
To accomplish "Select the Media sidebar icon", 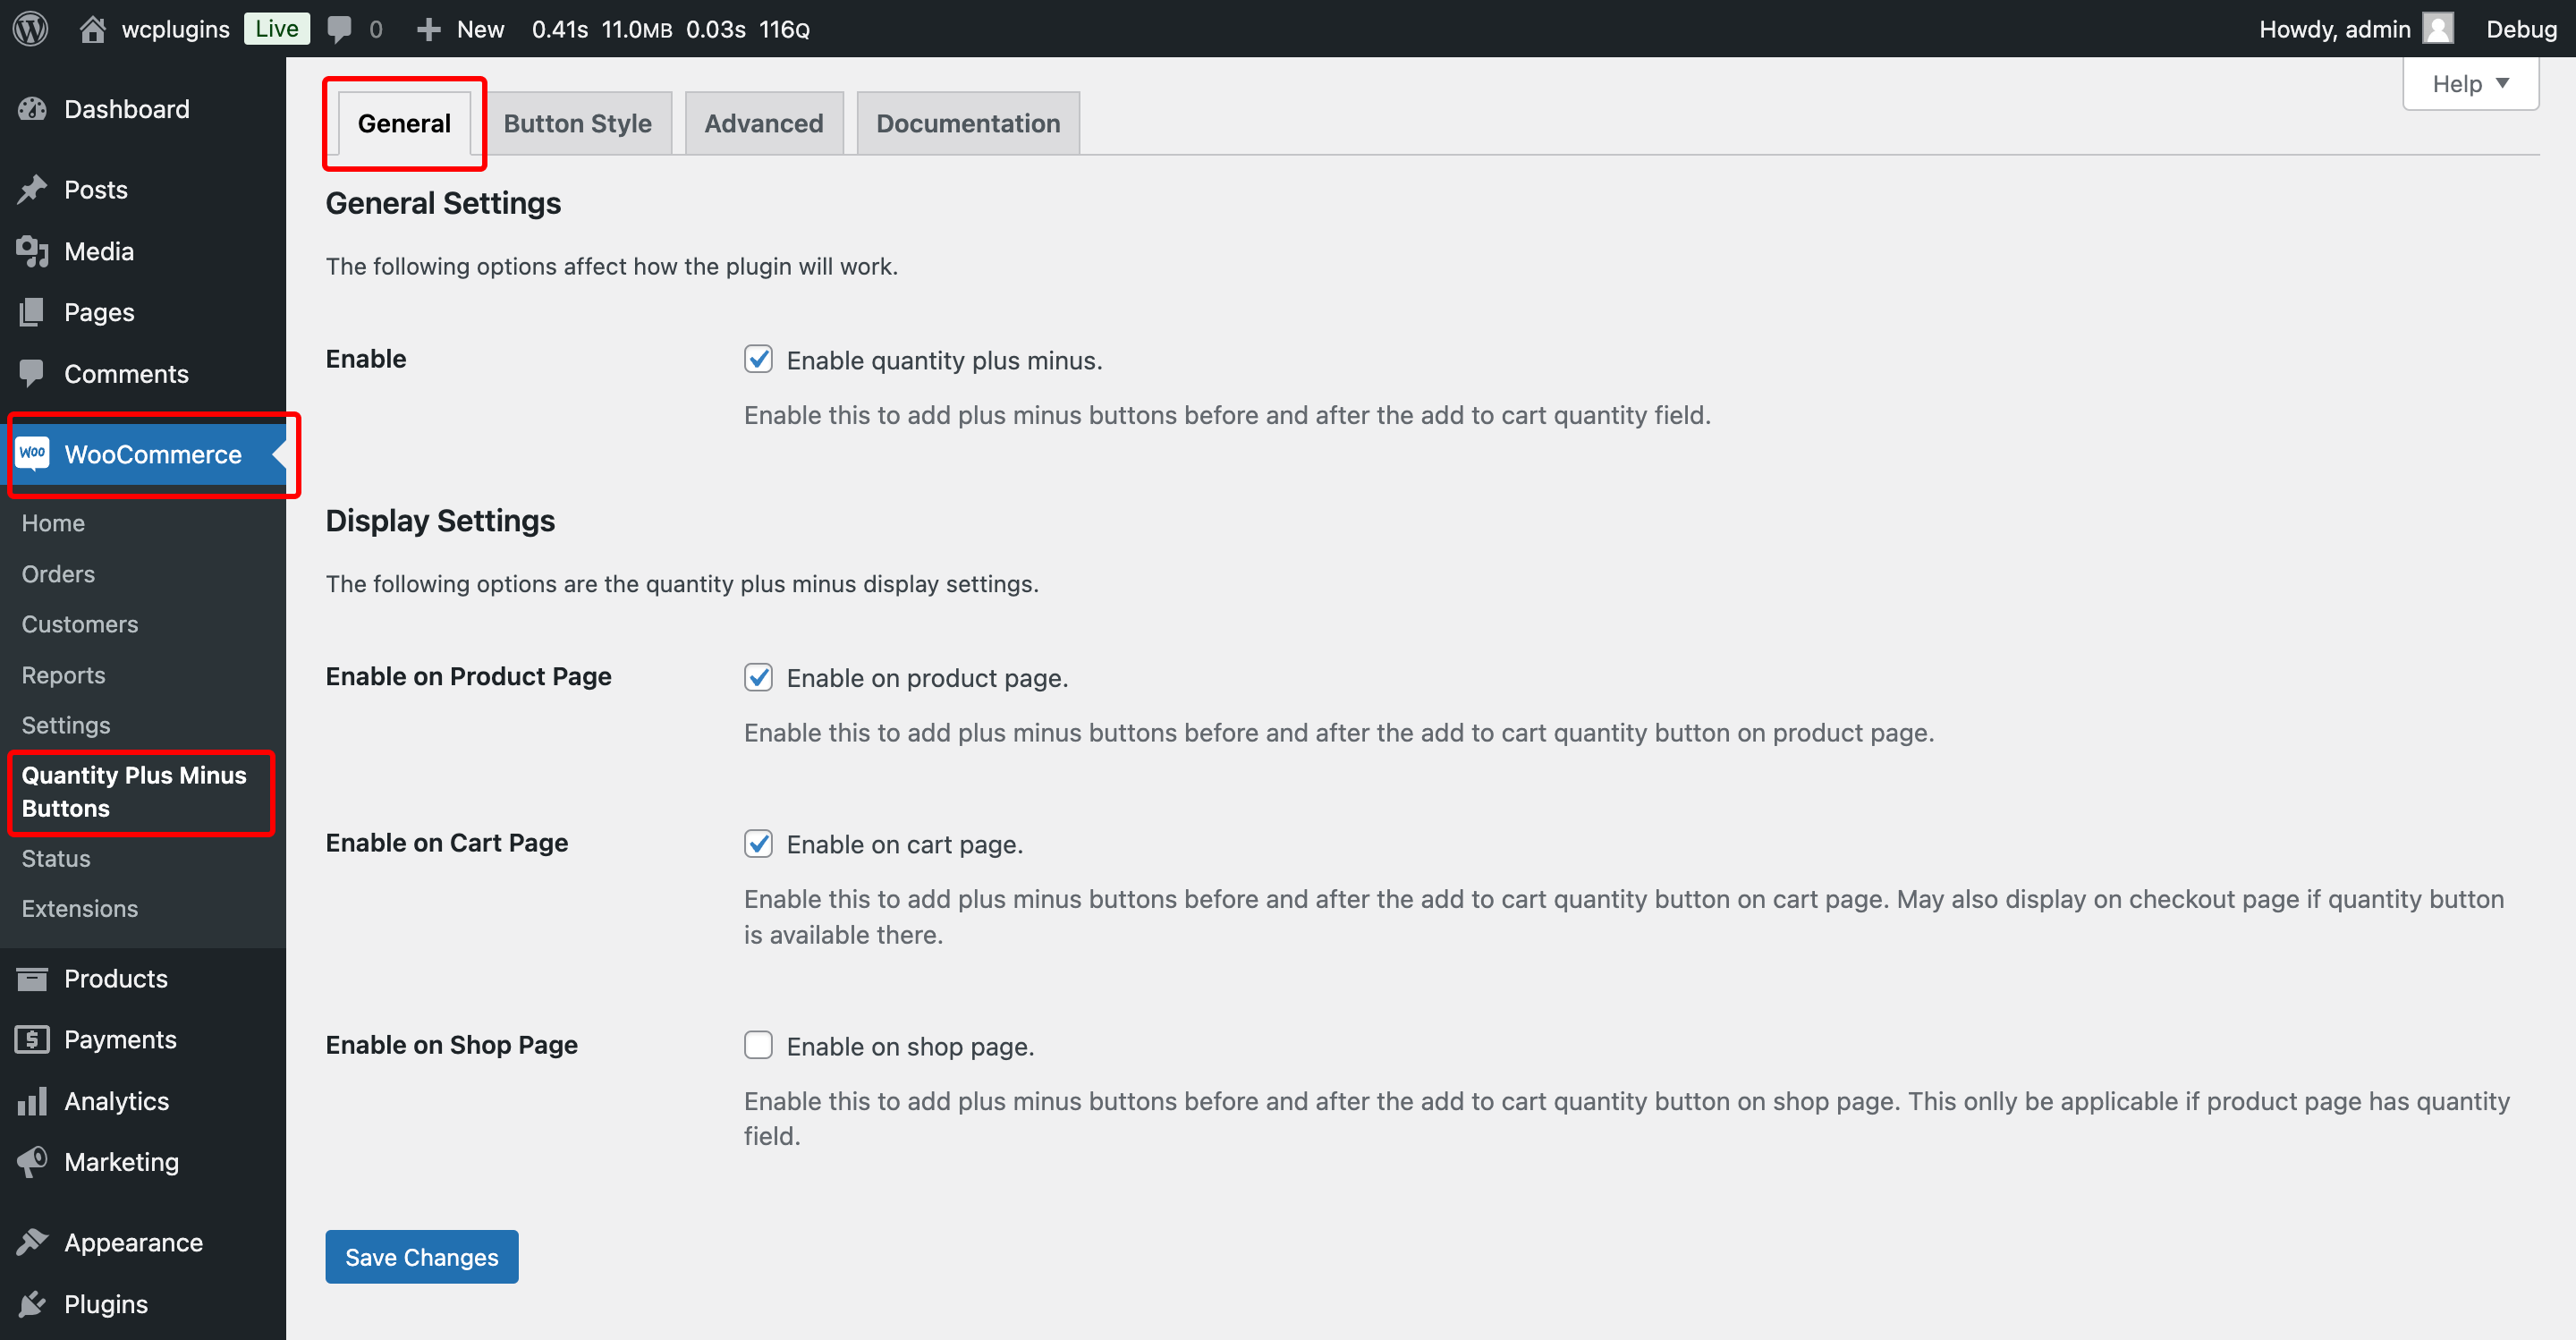I will click(31, 251).
